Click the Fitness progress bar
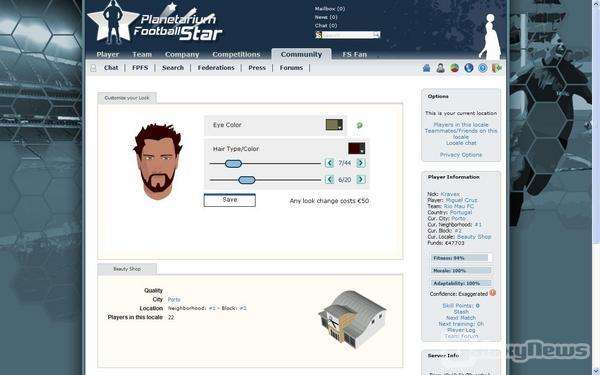 [460, 258]
